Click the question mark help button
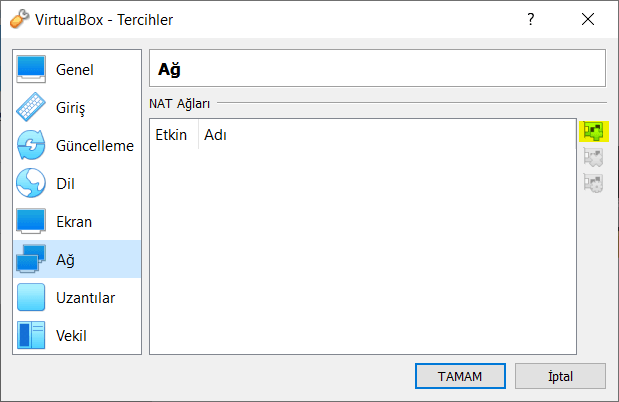The height and width of the screenshot is (402, 619). [530, 19]
